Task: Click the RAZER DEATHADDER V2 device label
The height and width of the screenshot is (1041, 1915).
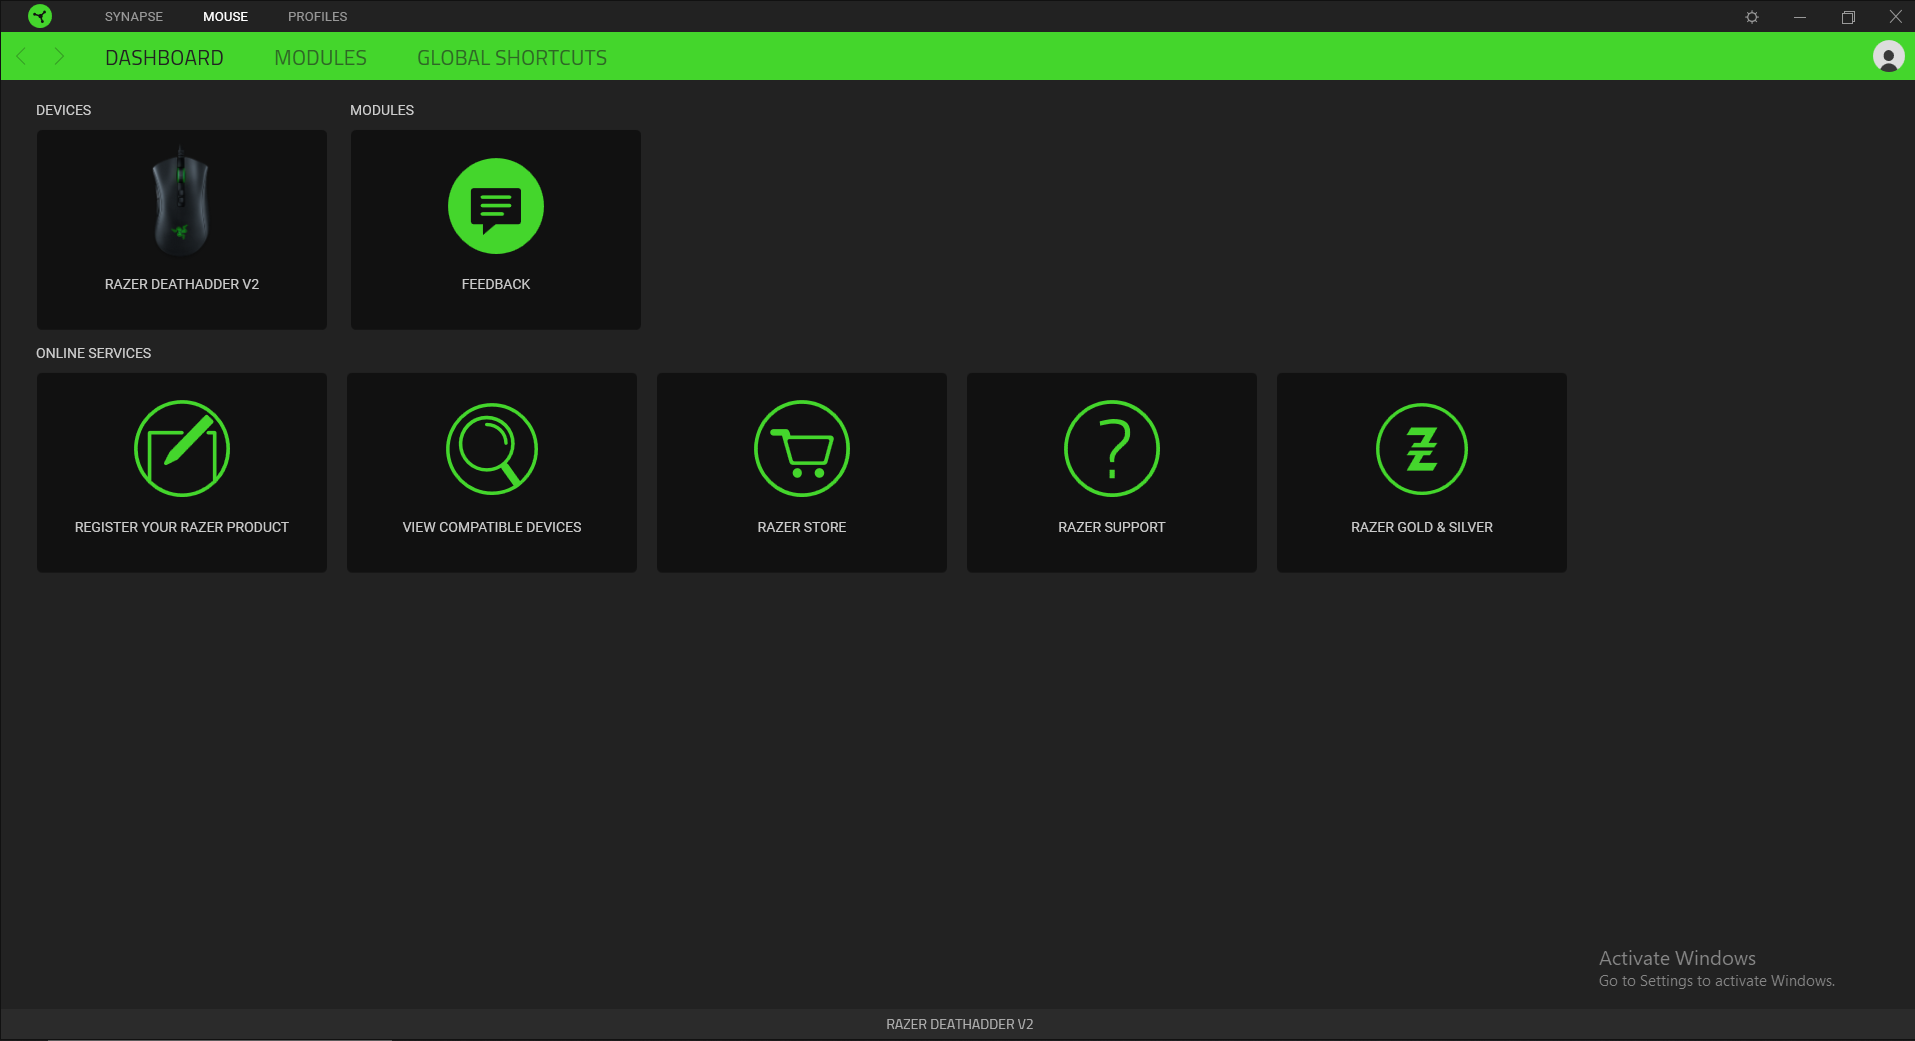Action: click(x=182, y=284)
